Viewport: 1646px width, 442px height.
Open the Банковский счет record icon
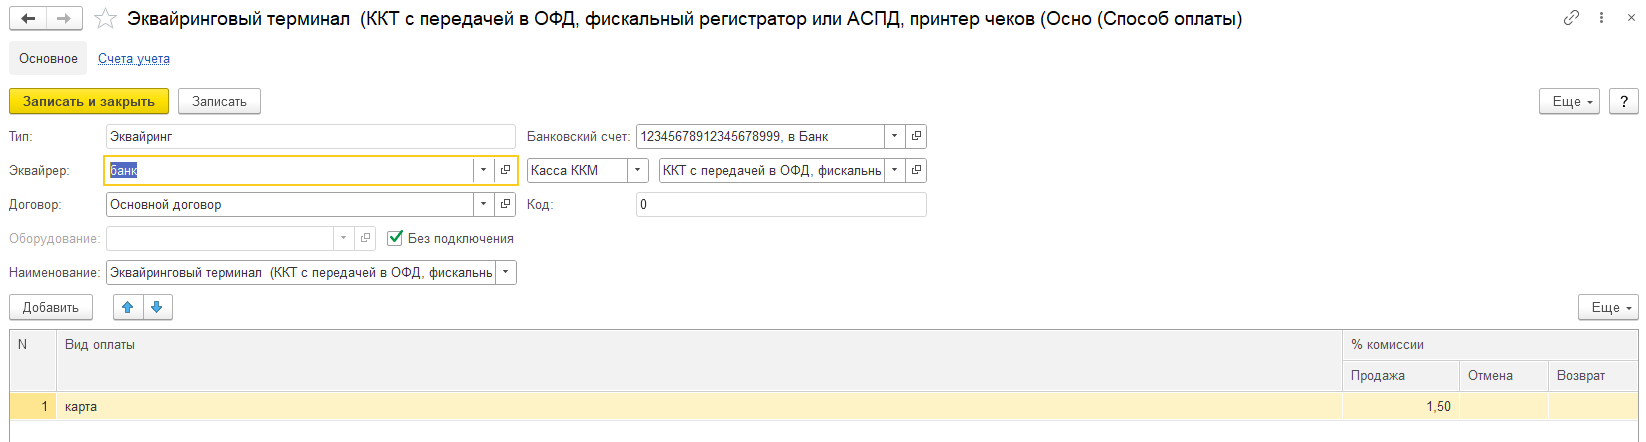[916, 136]
